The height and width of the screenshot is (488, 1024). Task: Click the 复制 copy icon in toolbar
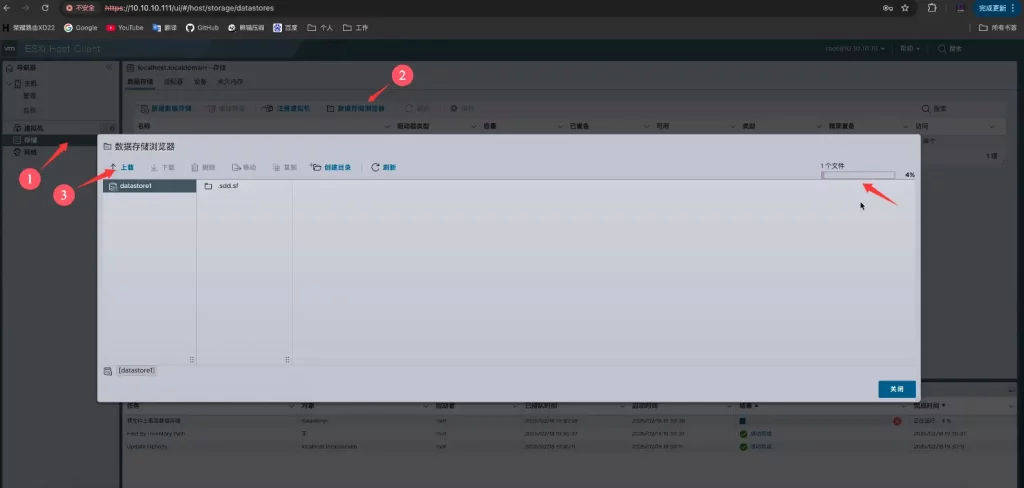(284, 167)
